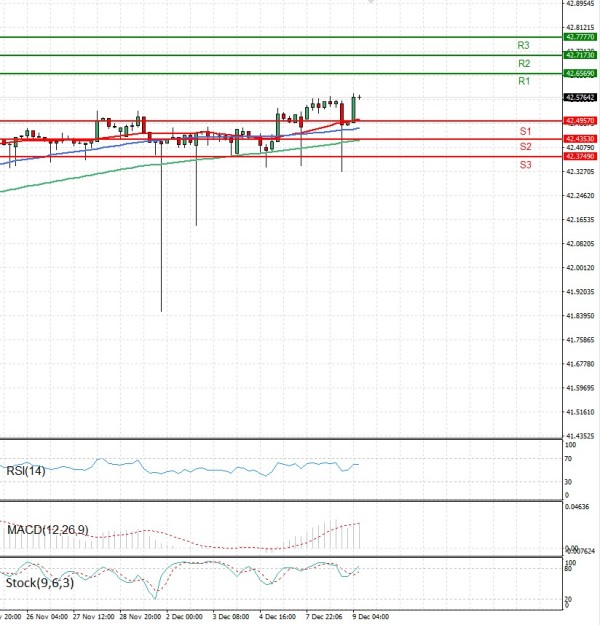Click the current price tag 42.57642

coord(581,98)
